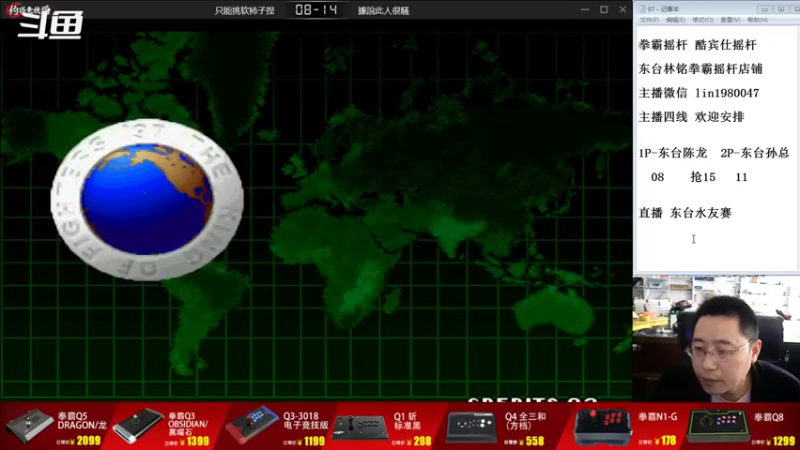Viewport: 800px width, 450px height.
Task: Click the left title 只能挑软柿子捏
Action: [x=244, y=11]
